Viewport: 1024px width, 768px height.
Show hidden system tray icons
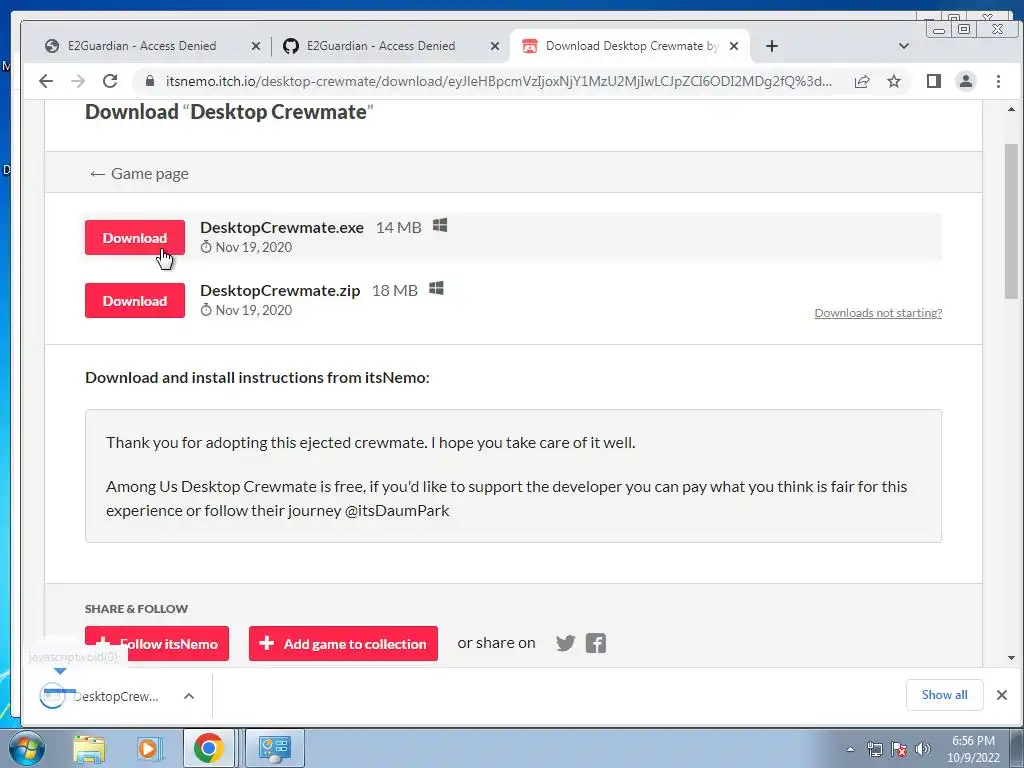[x=850, y=749]
